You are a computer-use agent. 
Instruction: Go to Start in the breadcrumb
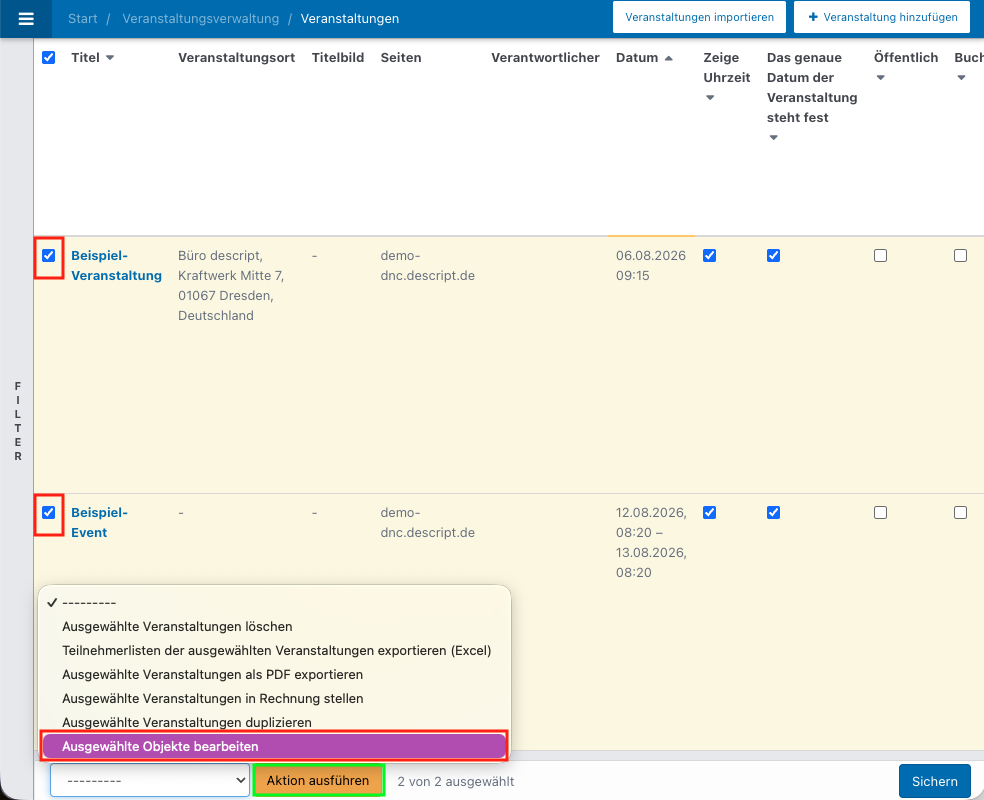click(x=83, y=19)
